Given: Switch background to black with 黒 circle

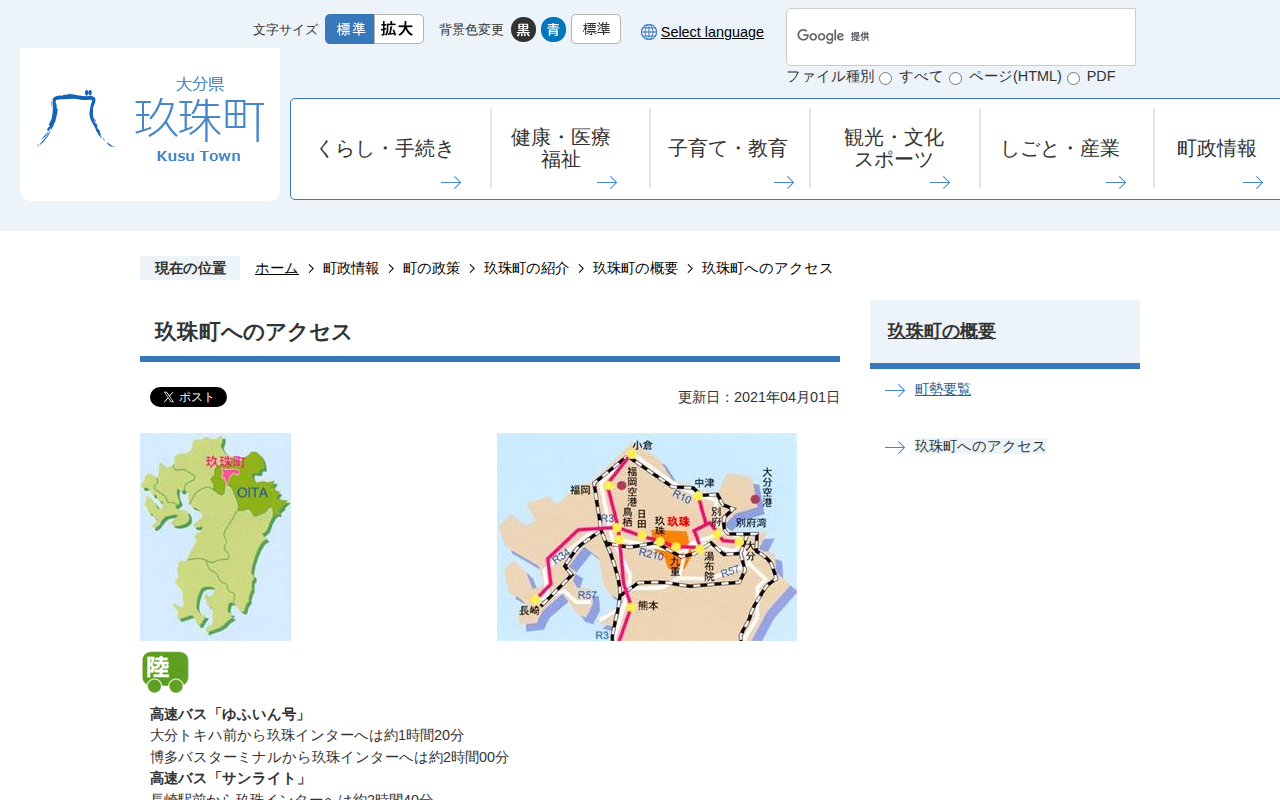Looking at the screenshot, I should pyautogui.click(x=523, y=30).
